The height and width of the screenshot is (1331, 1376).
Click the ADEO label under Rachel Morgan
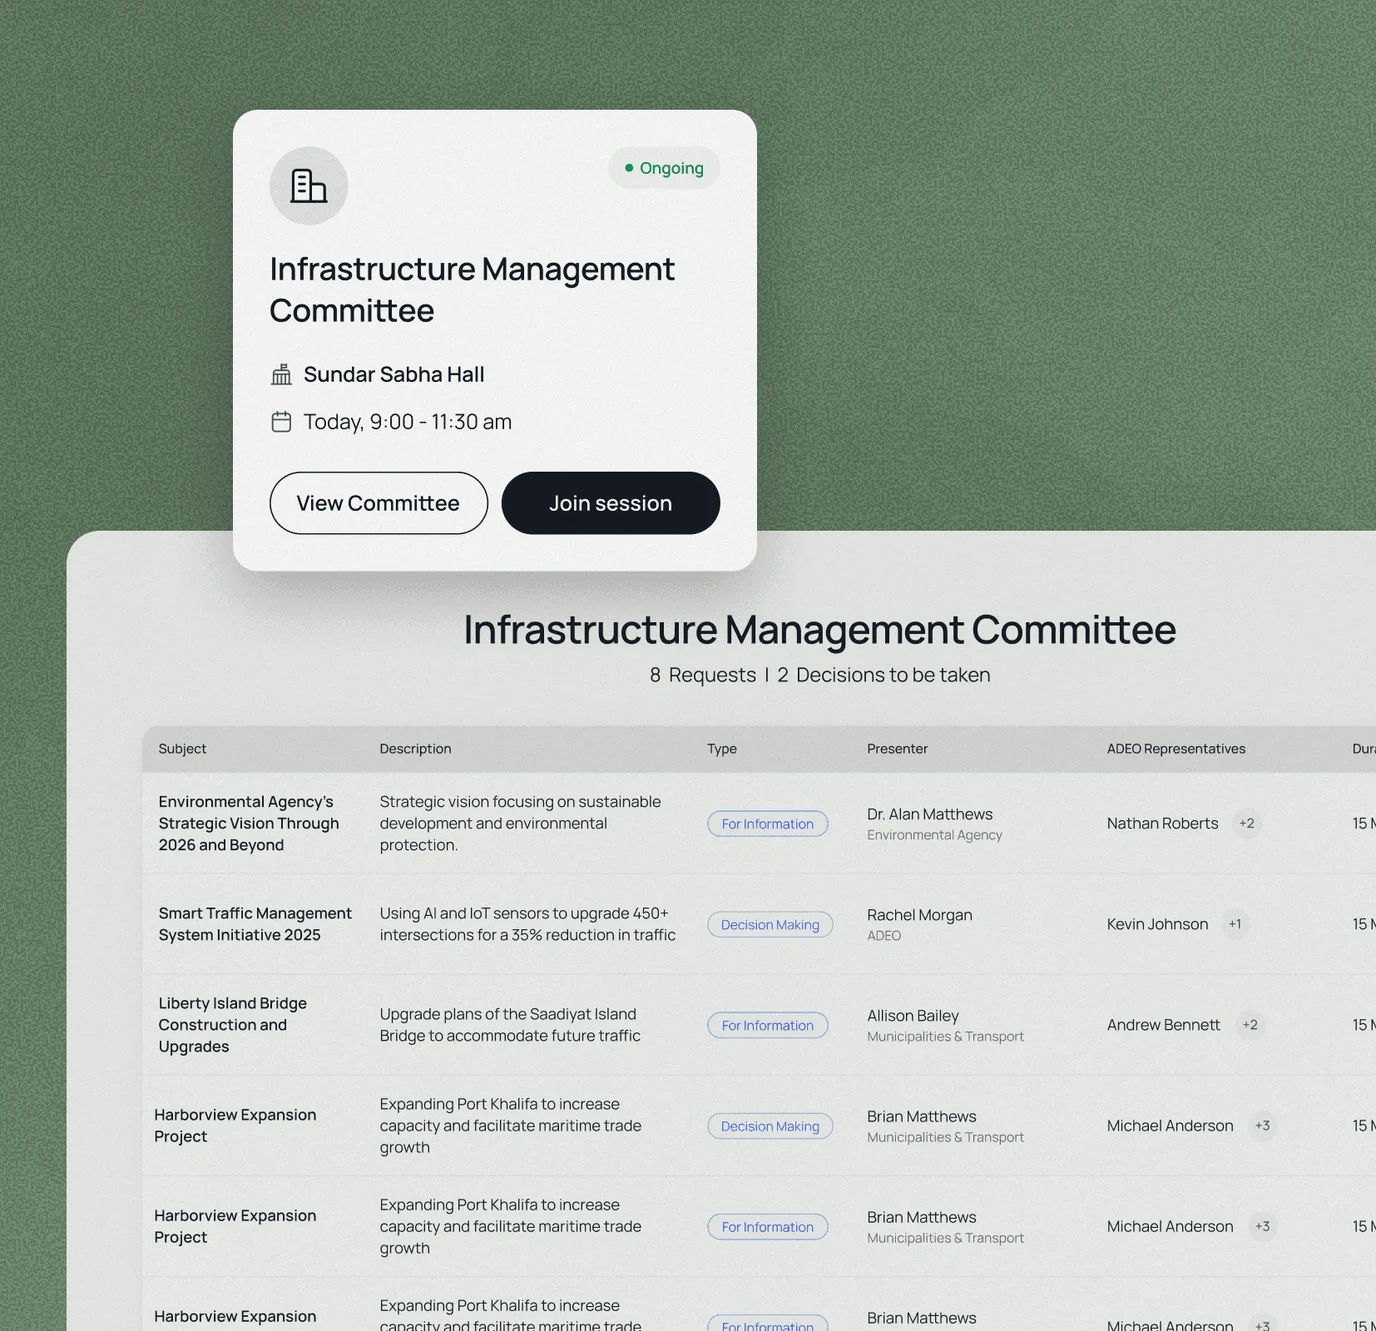coord(884,936)
